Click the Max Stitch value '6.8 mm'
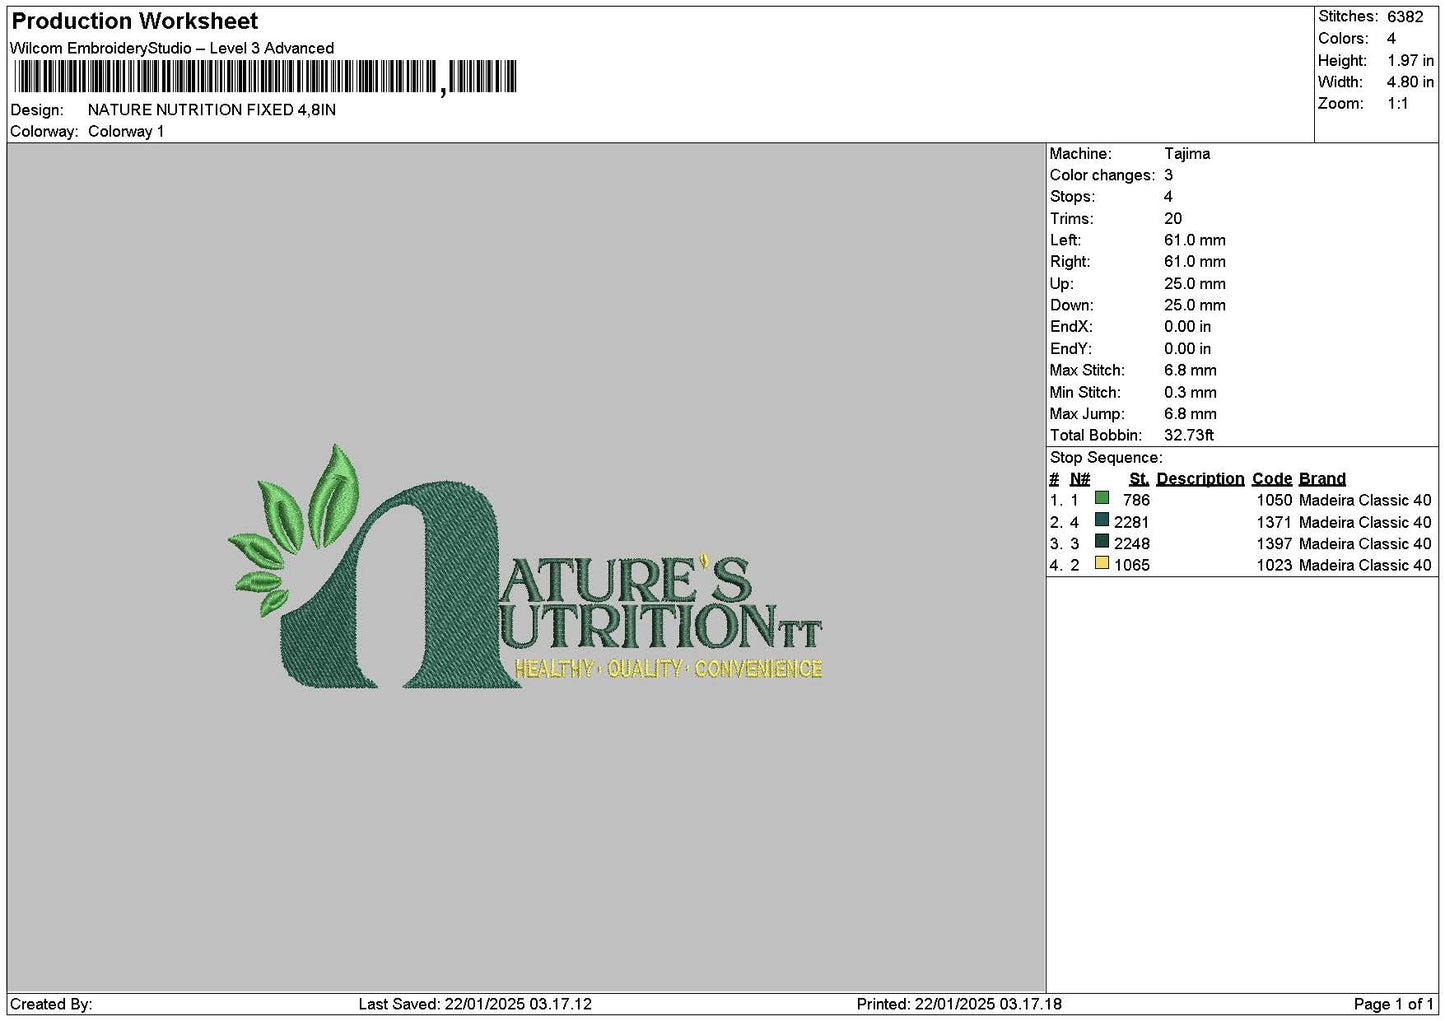1445x1021 pixels. point(1190,370)
